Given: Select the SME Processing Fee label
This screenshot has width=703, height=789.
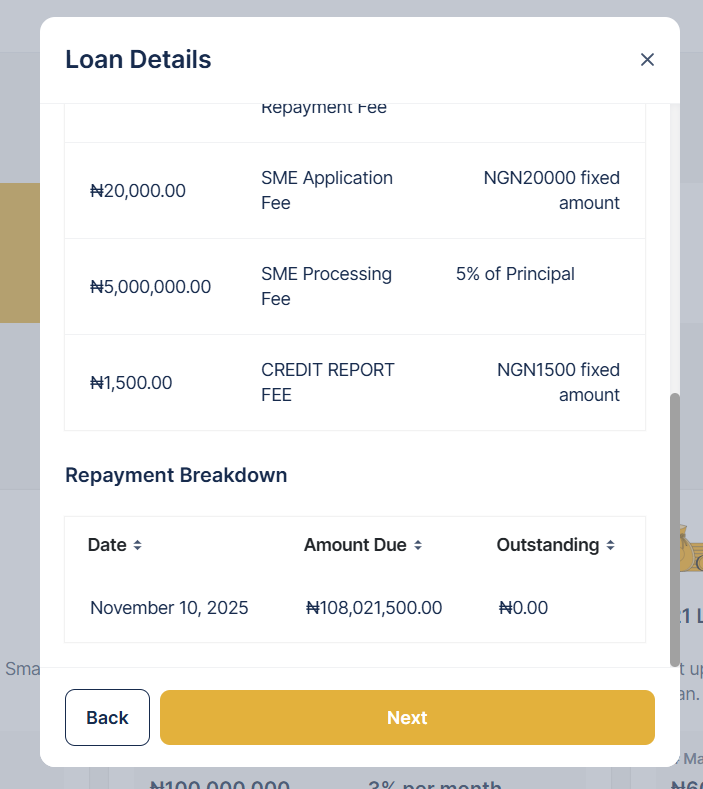Looking at the screenshot, I should click(326, 286).
